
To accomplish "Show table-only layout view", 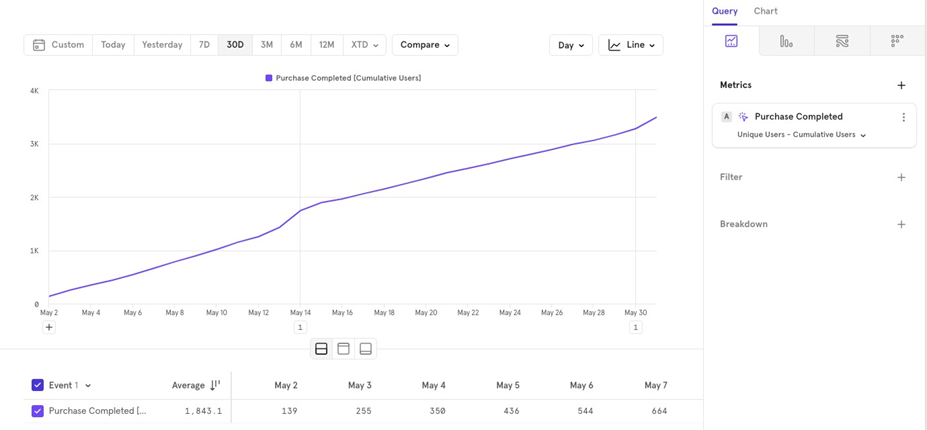I will click(366, 349).
